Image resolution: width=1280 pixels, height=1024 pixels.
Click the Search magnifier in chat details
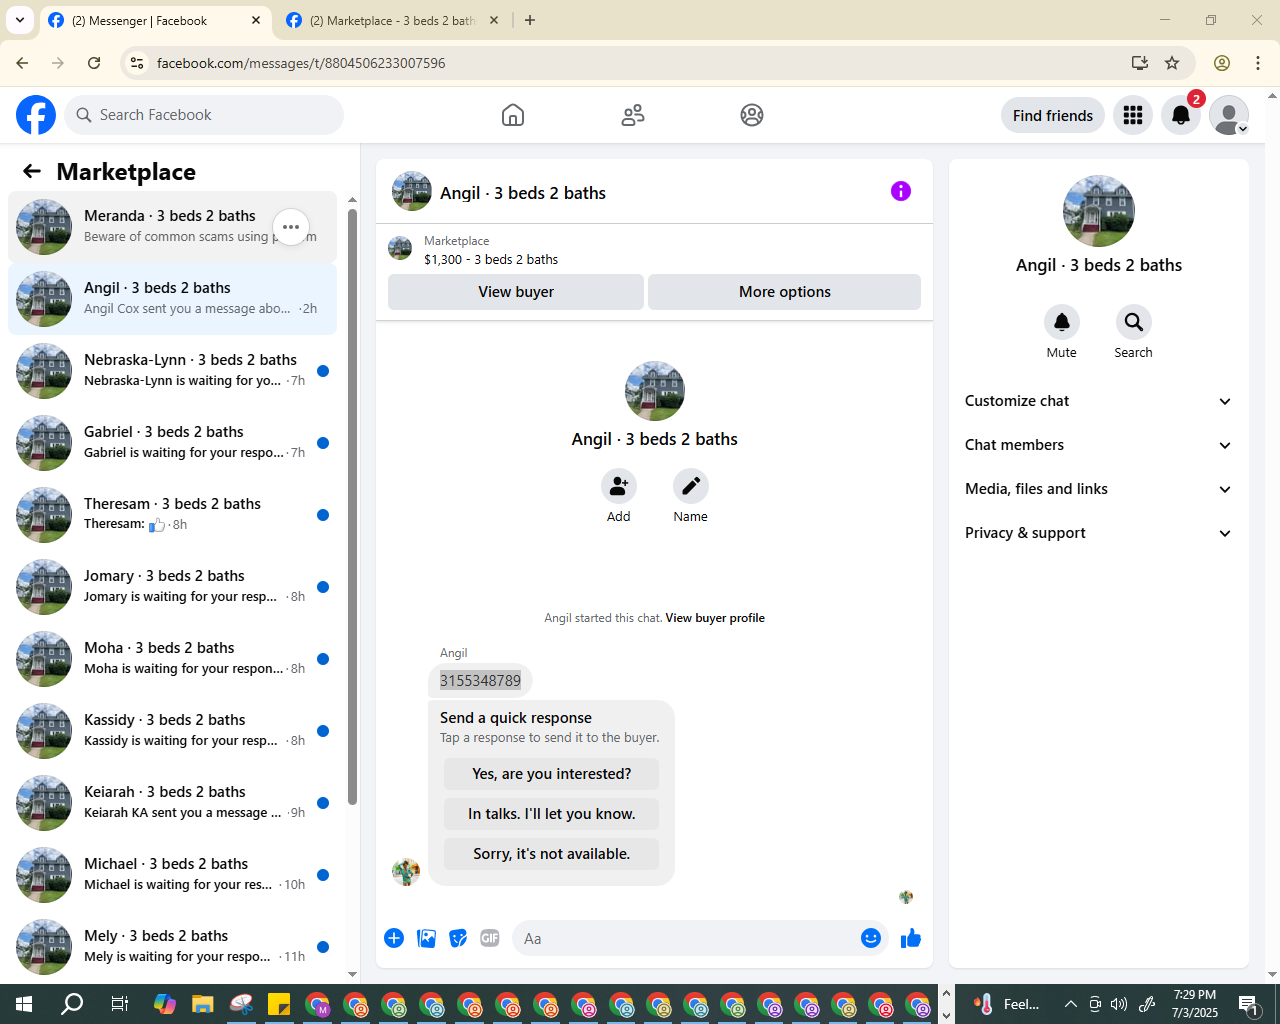(1134, 322)
